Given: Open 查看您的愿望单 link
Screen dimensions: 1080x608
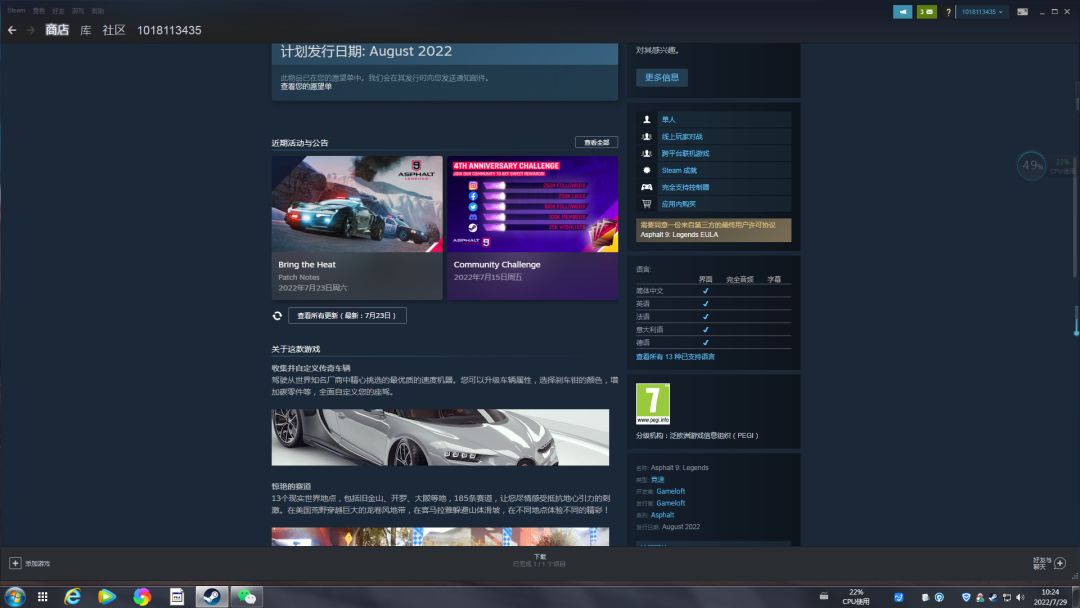Looking at the screenshot, I should (x=306, y=87).
